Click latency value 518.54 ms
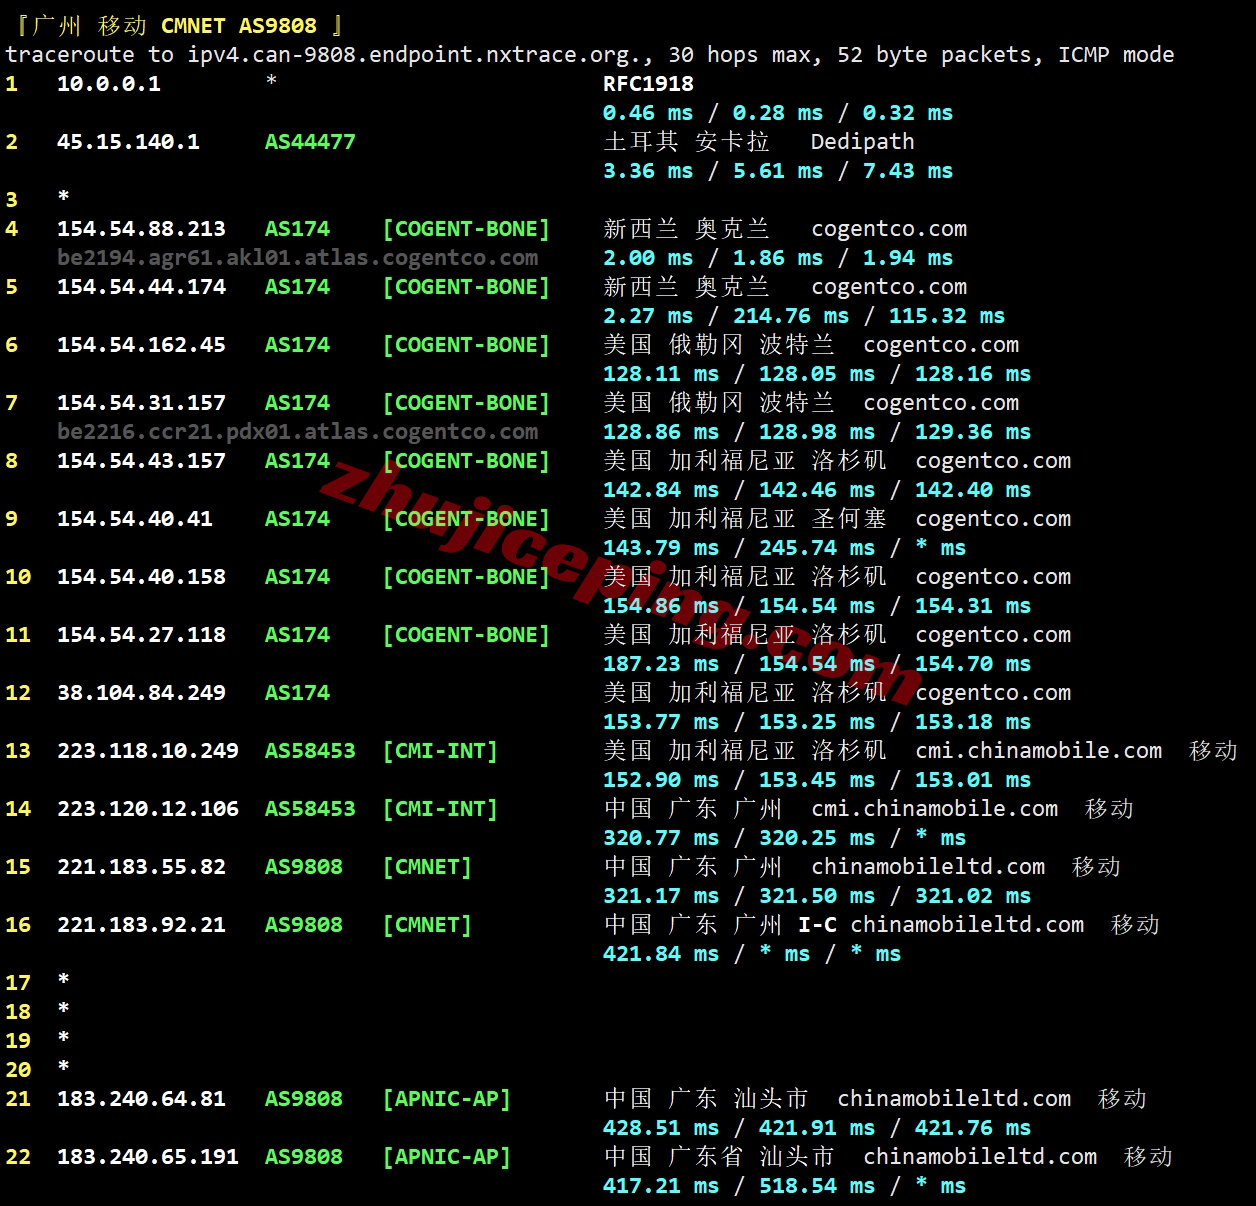Image resolution: width=1256 pixels, height=1206 pixels. pos(817,1186)
